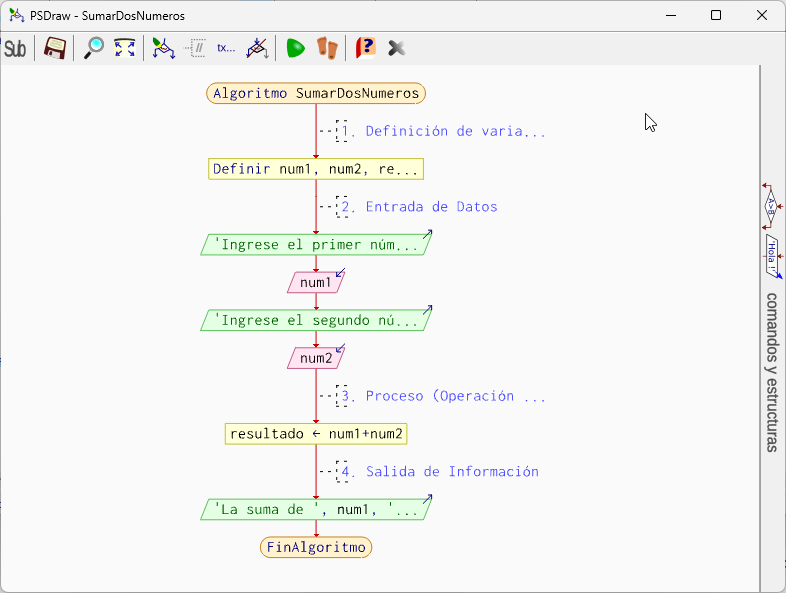The image size is (786, 593).
Task: Start step-by-step execution with the footprints icon
Action: pyautogui.click(x=327, y=48)
